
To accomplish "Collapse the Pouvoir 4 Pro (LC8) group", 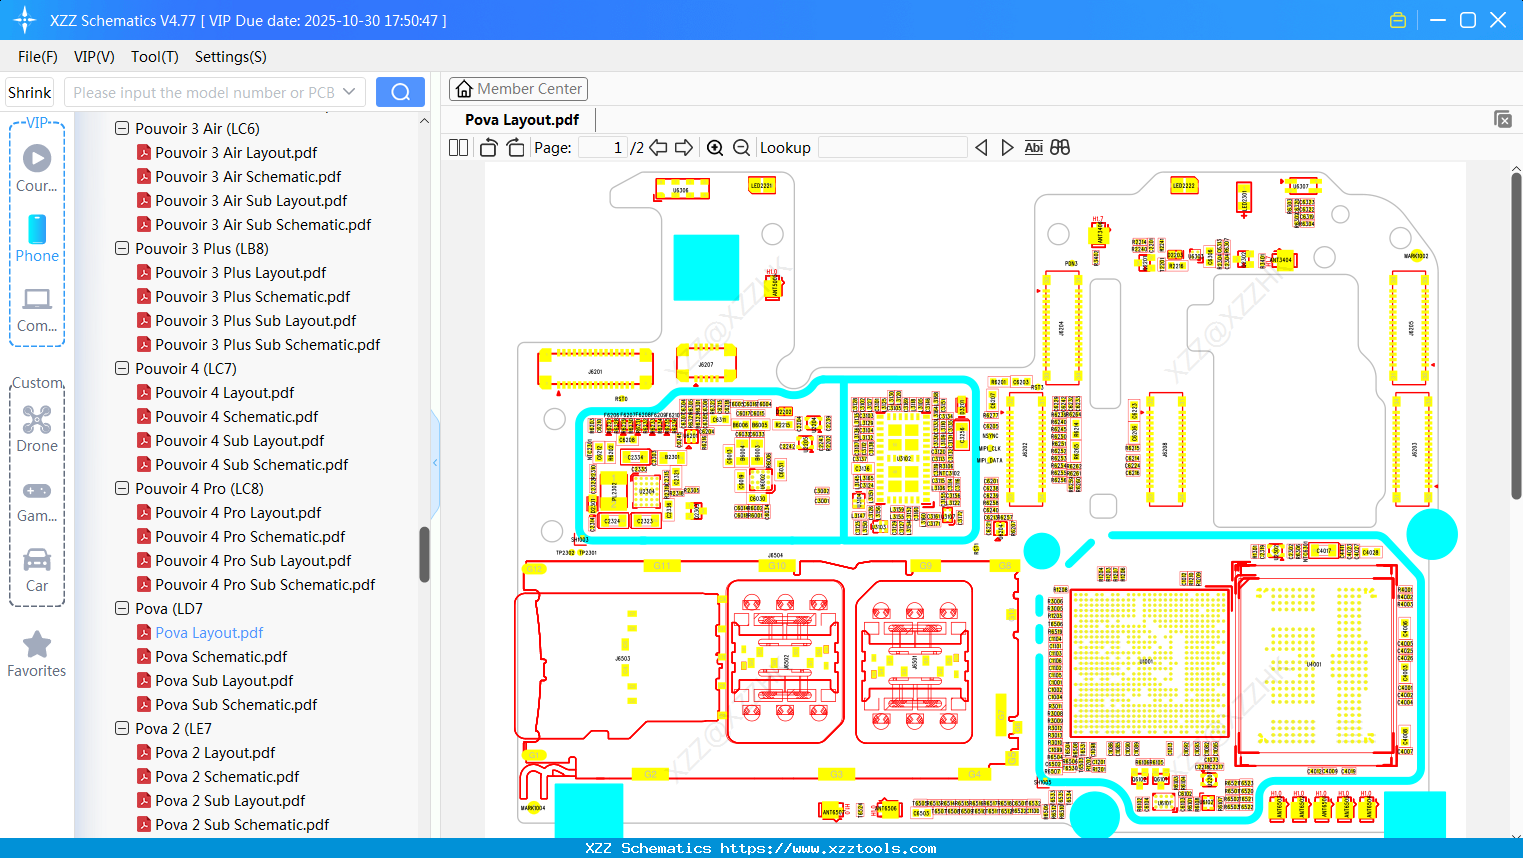I will 122,488.
